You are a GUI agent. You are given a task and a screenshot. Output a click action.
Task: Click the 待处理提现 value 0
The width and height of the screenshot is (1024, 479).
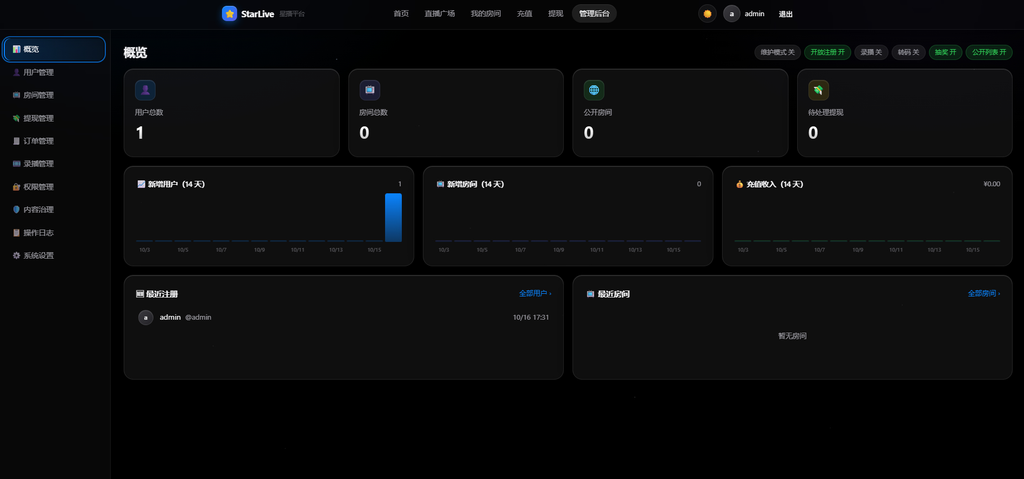click(813, 133)
